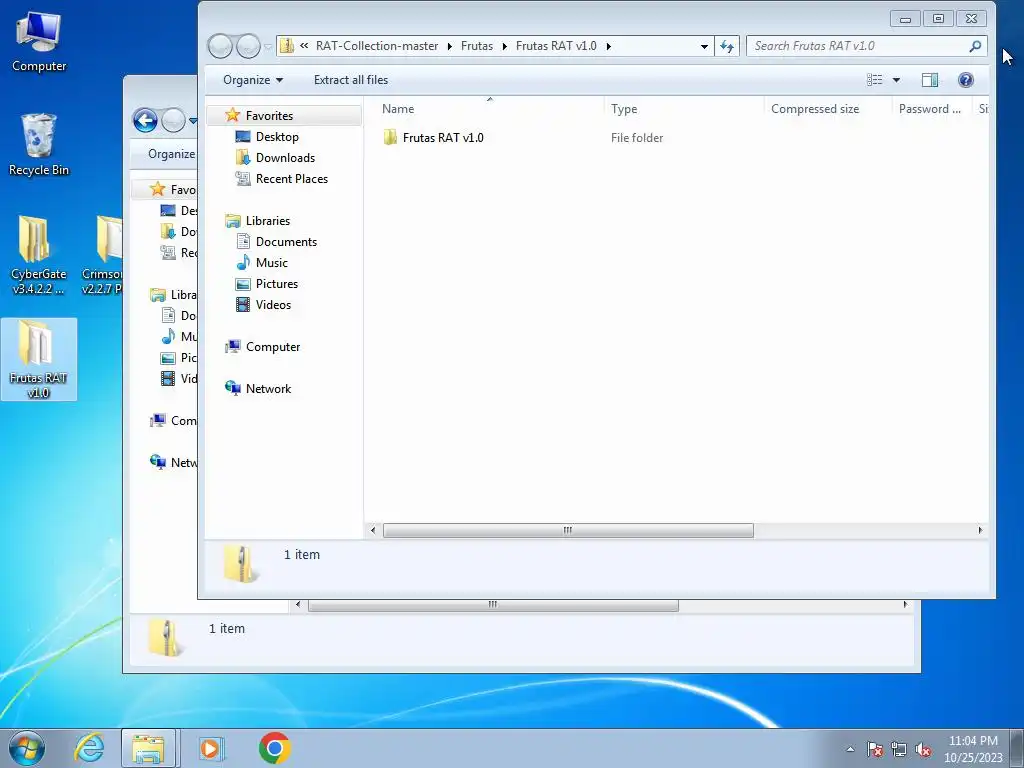Change your view button

pos(874,80)
